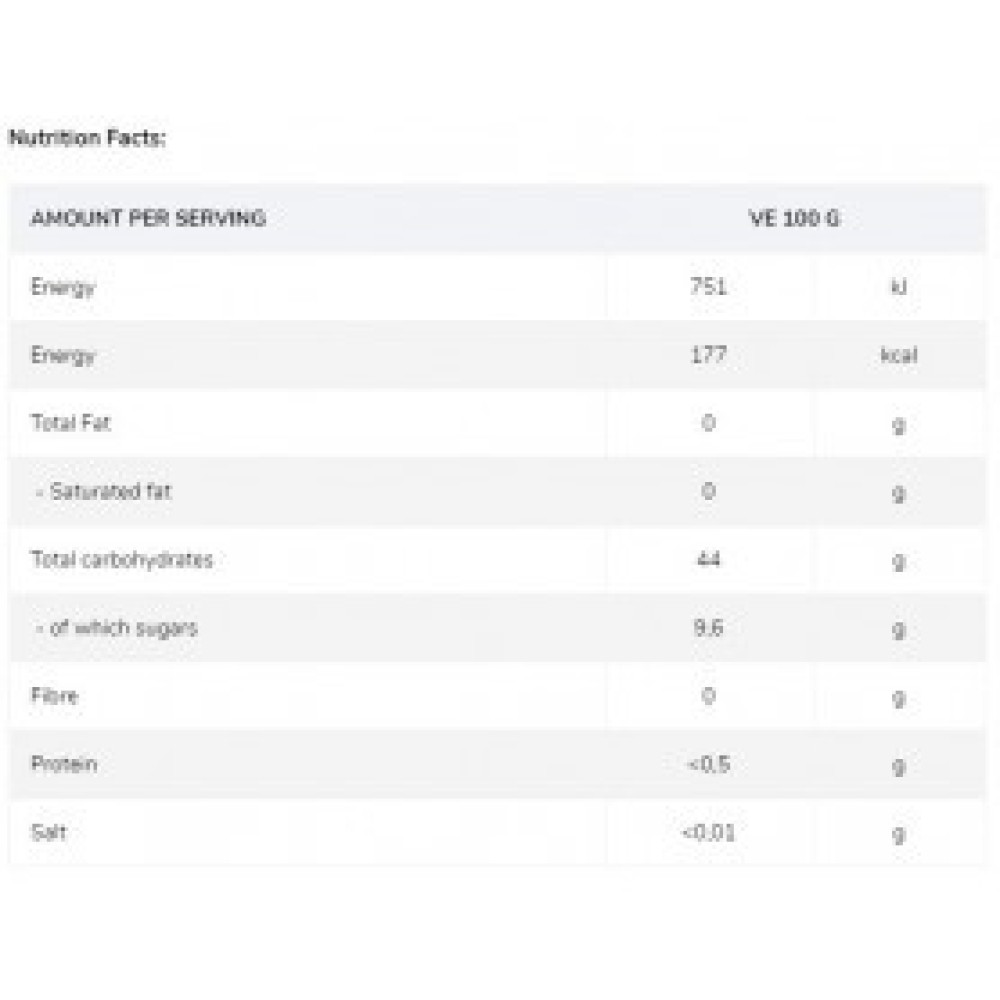Select the kJ unit cell
This screenshot has width=1000, height=1000.
897,287
